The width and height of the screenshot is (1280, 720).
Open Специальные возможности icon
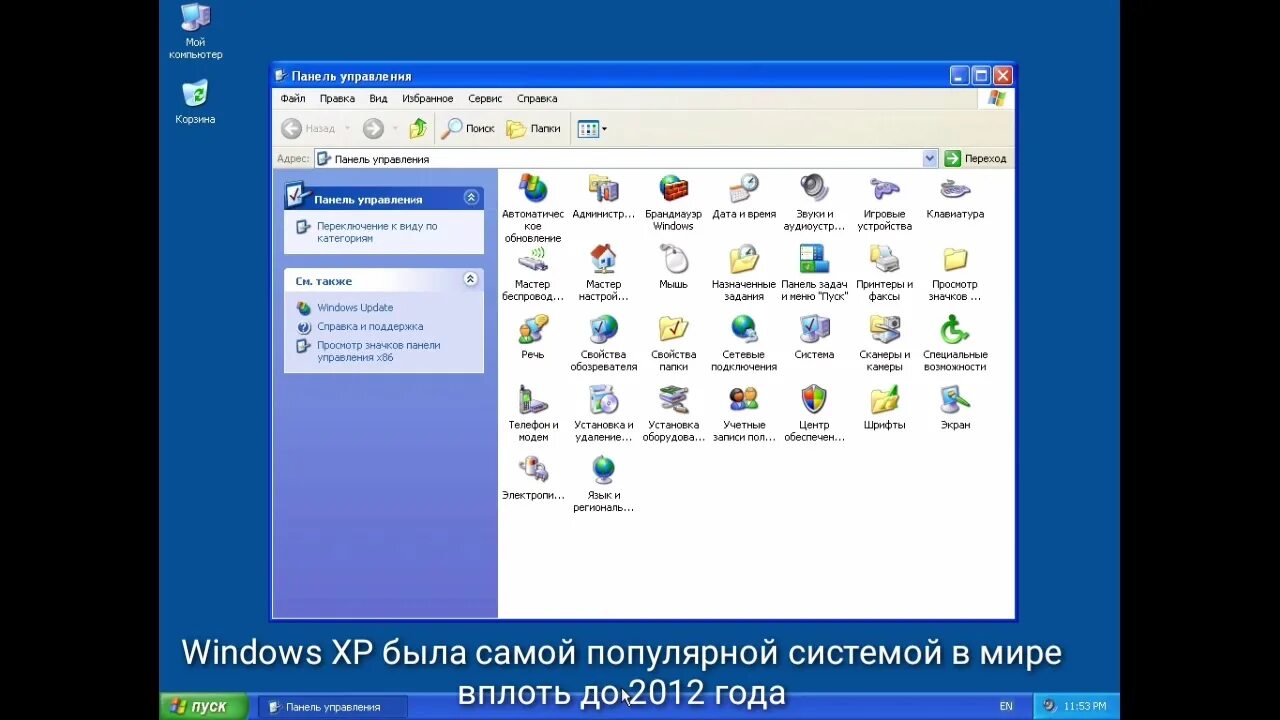tap(955, 329)
